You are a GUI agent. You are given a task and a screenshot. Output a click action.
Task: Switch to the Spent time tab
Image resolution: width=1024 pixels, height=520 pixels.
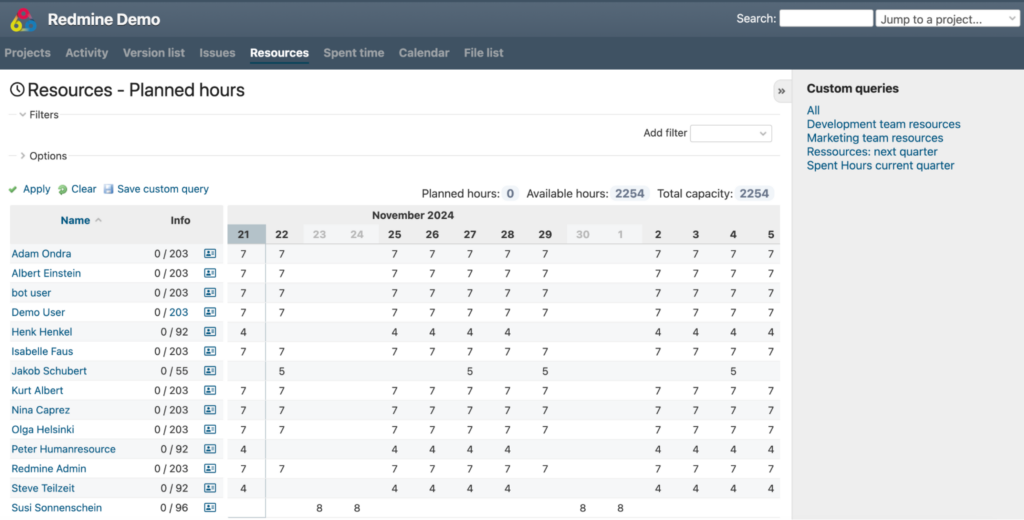353,53
